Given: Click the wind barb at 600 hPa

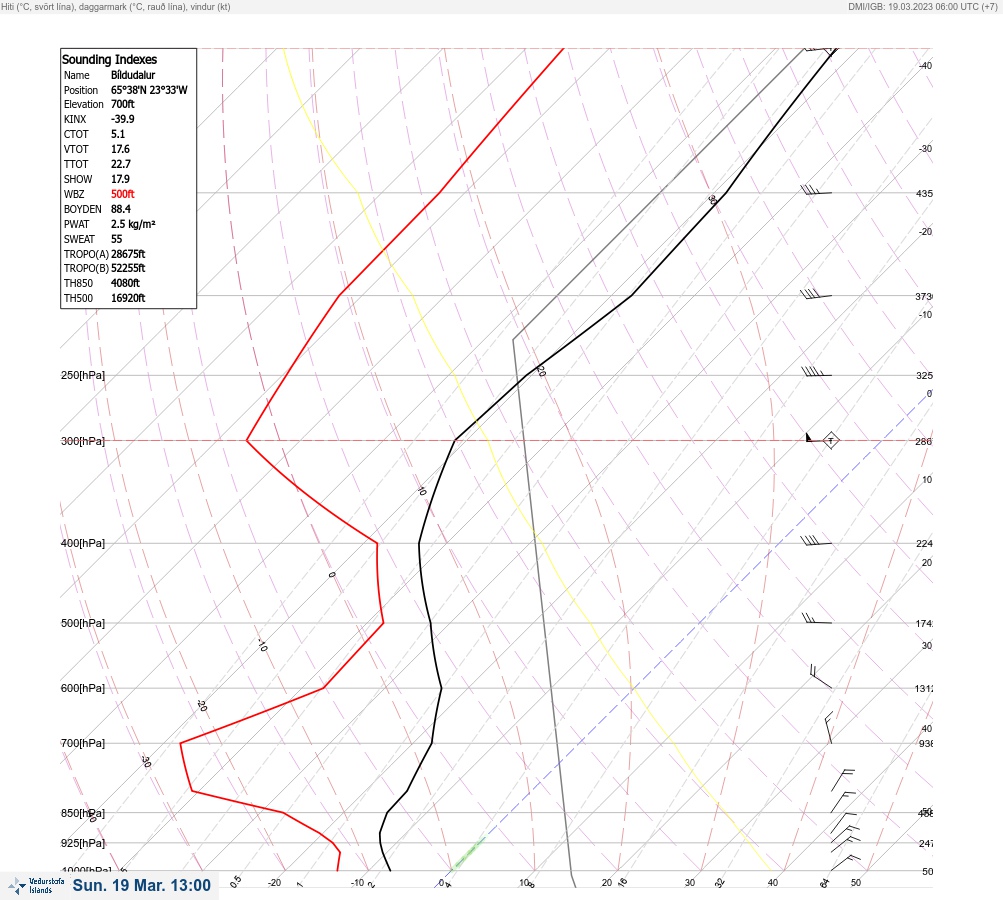Looking at the screenshot, I should 821,677.
